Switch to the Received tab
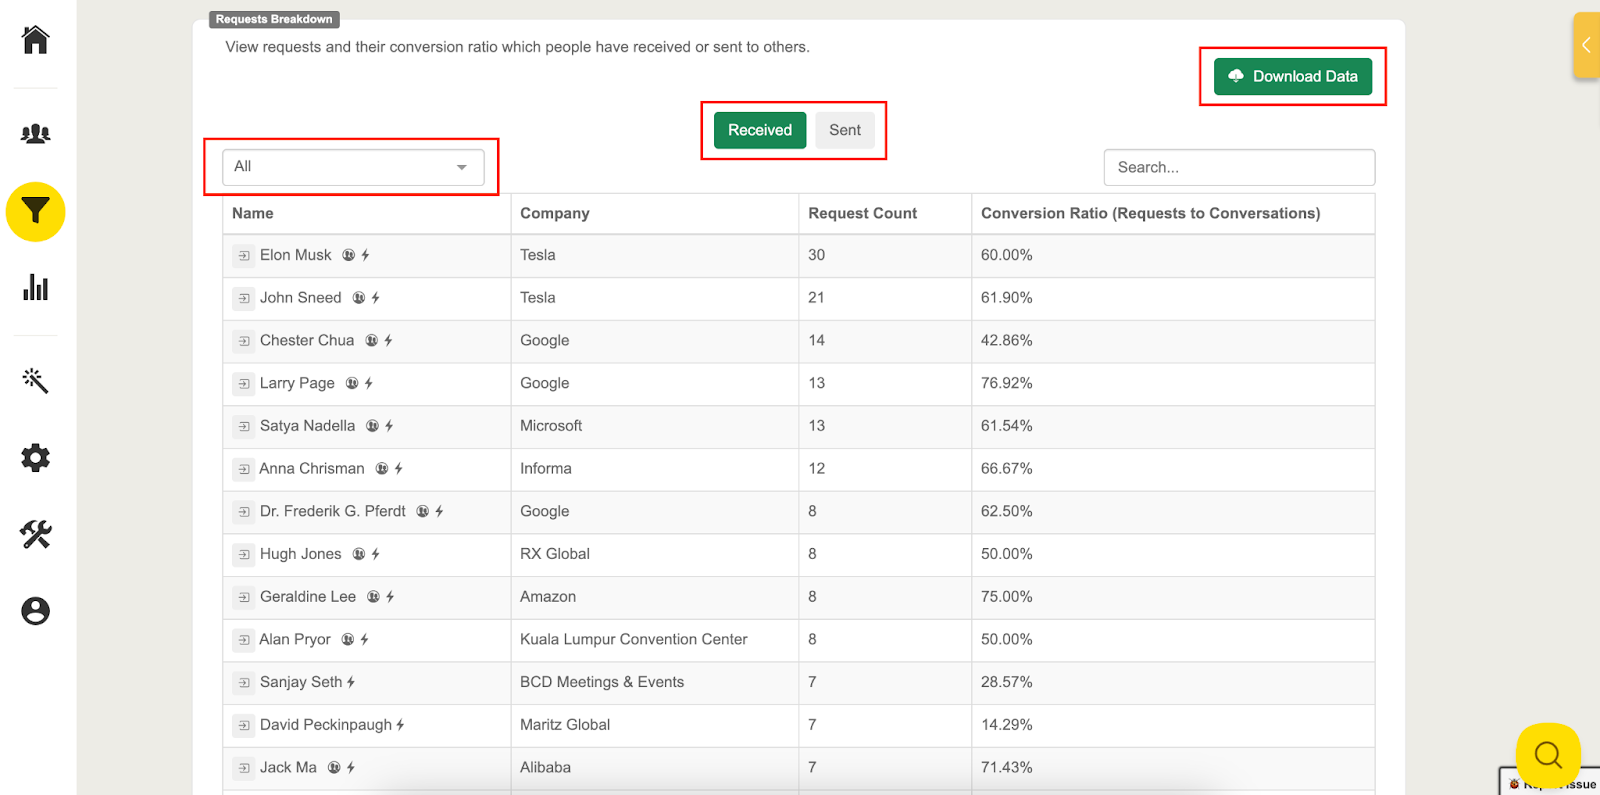This screenshot has width=1600, height=795. click(x=760, y=130)
